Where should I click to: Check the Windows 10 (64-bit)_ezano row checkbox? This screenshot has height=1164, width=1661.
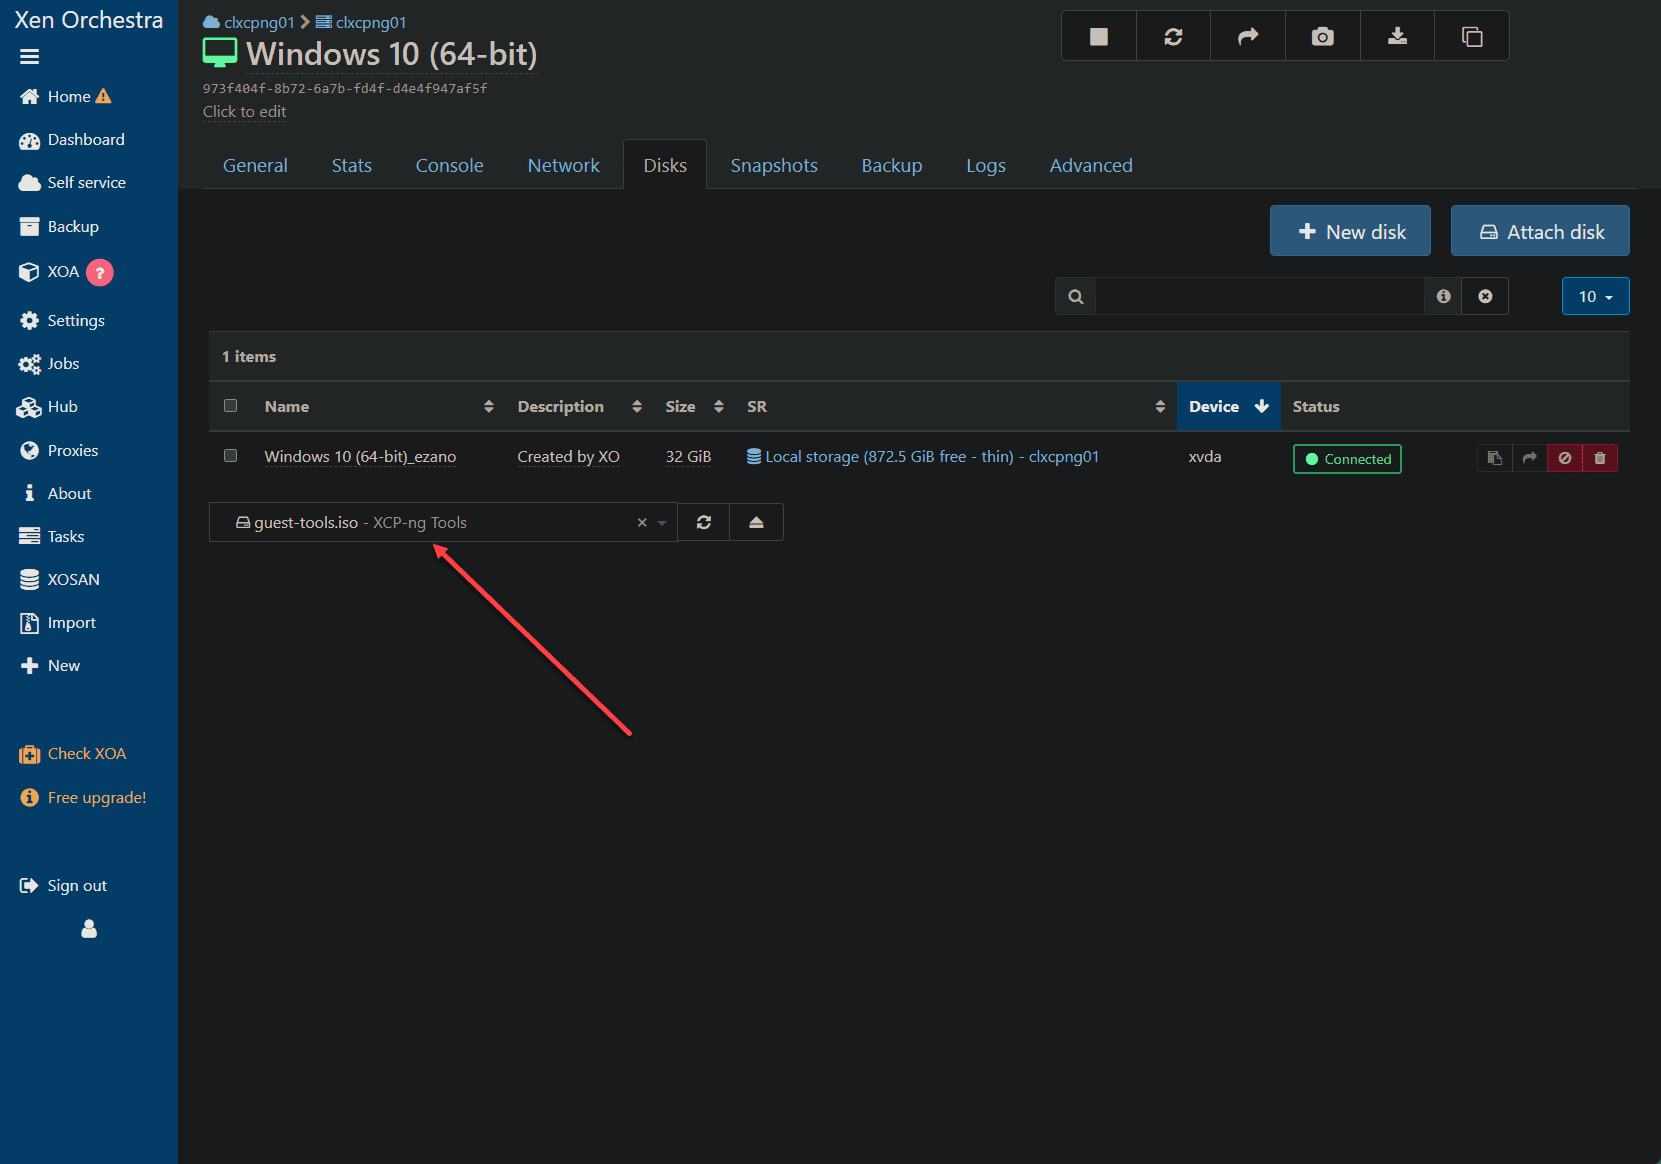click(231, 456)
